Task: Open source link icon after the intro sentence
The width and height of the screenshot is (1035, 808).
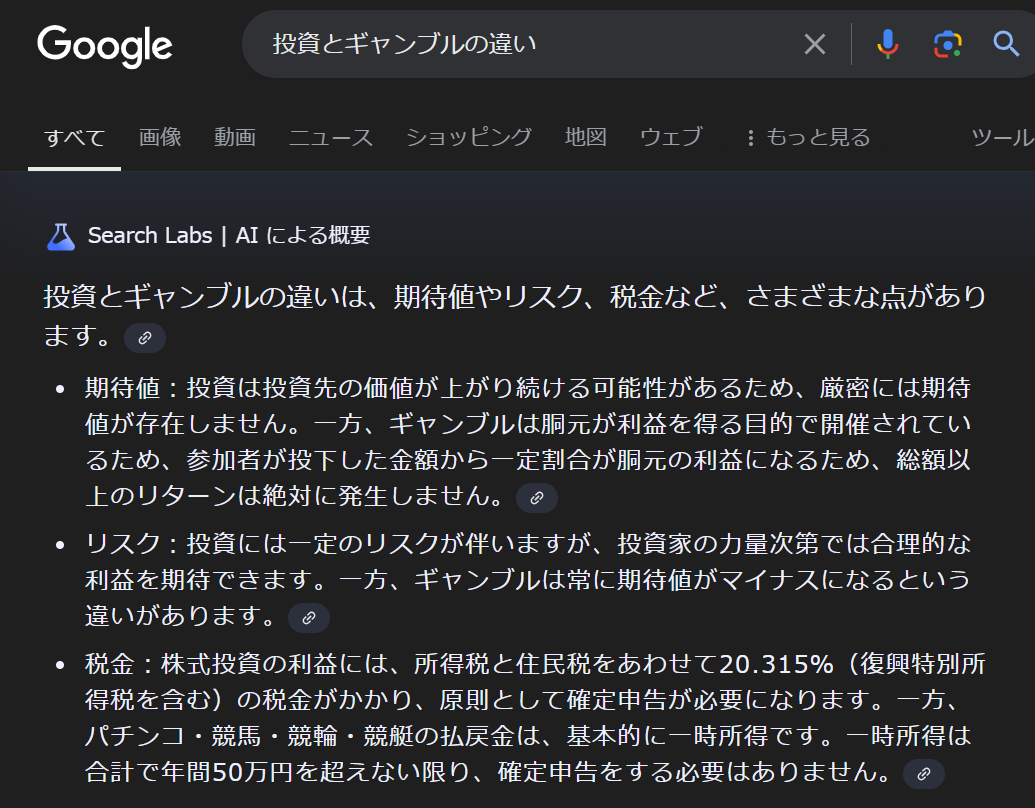Action: coord(145,338)
